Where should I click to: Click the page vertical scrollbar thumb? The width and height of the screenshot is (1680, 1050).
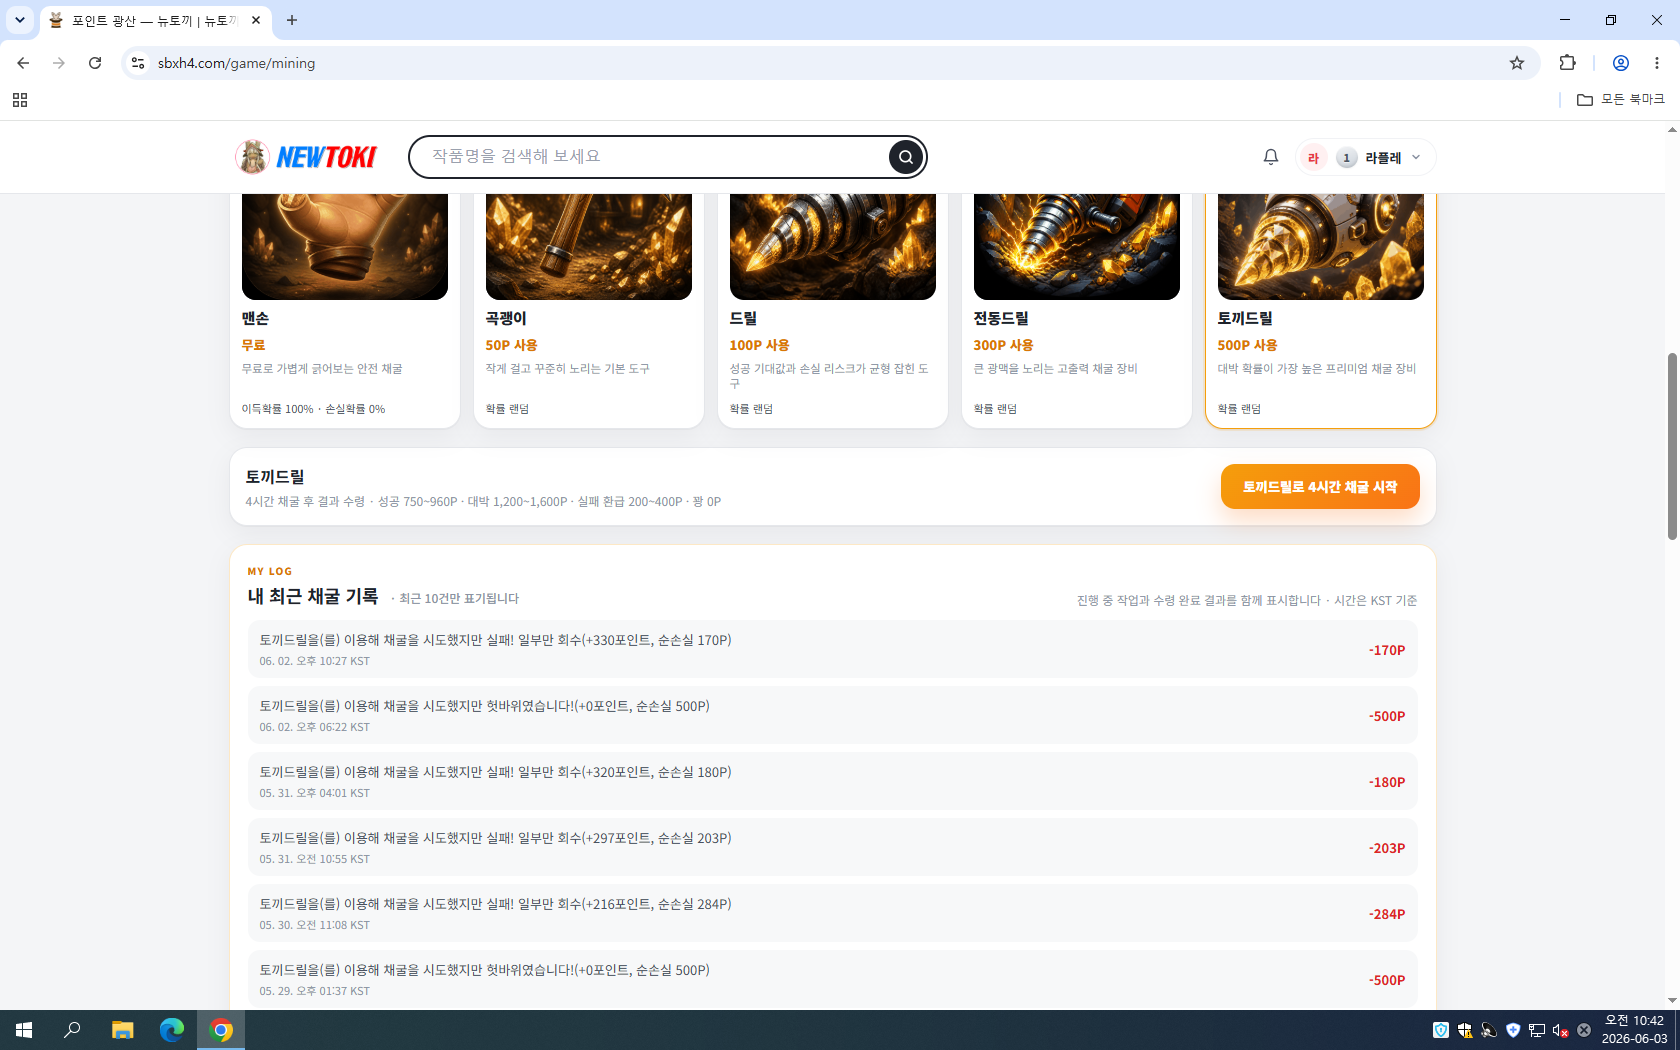point(1672,446)
